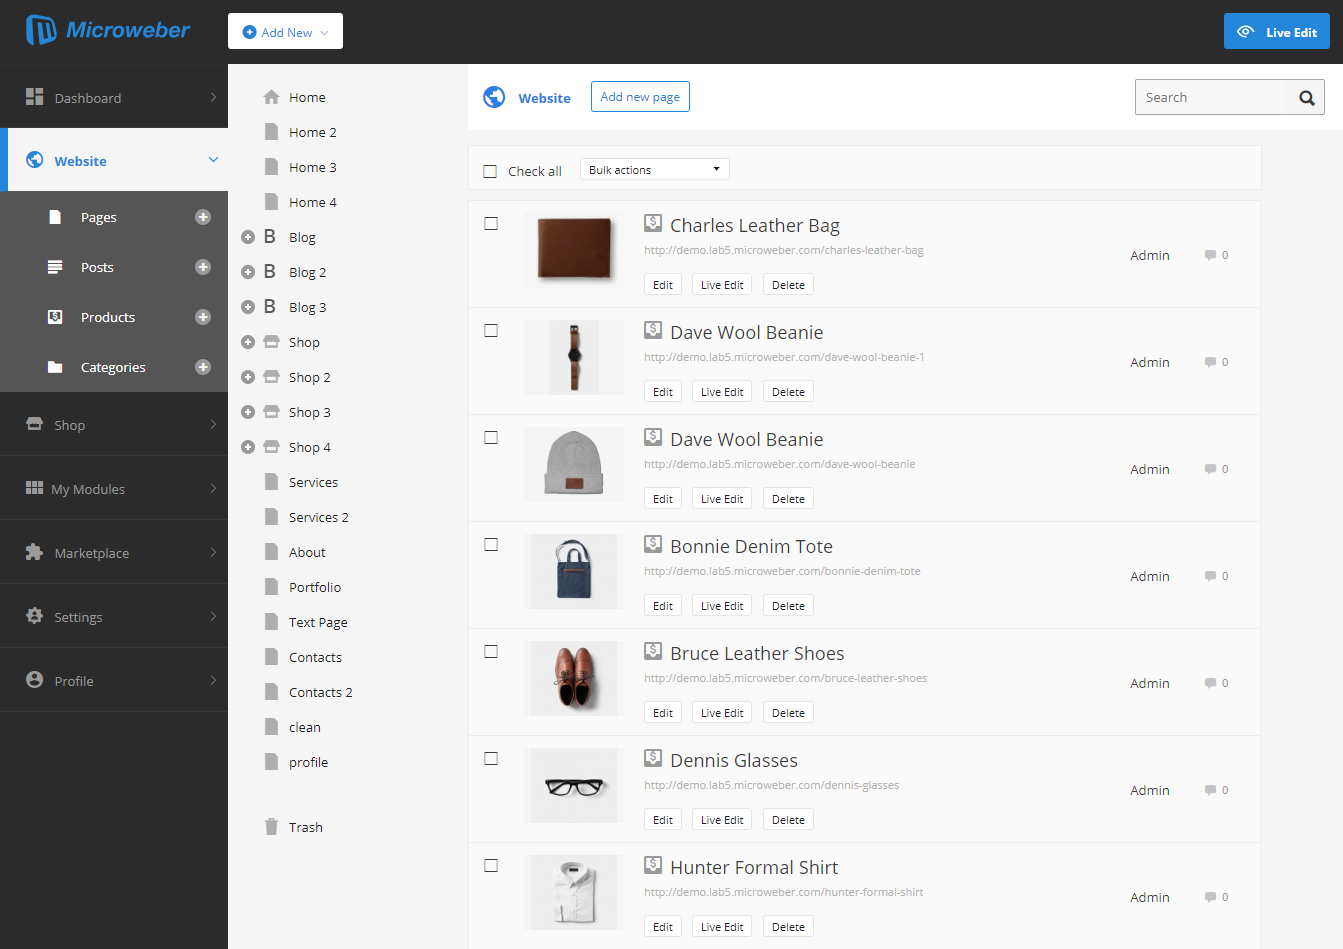This screenshot has width=1343, height=949.
Task: Open the Settings menu item
Action: pyautogui.click(x=114, y=616)
